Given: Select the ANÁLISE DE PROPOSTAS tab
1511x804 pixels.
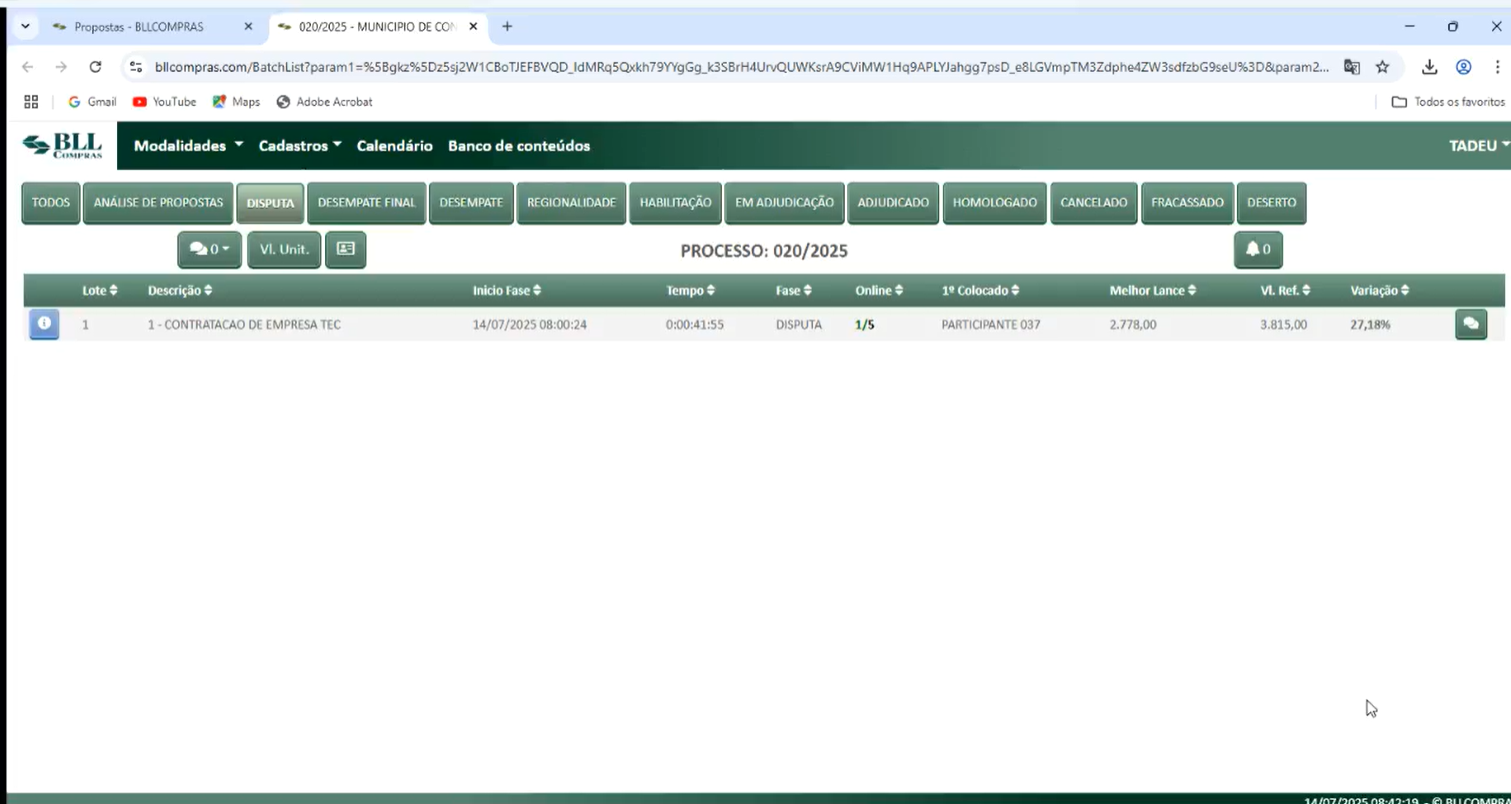Looking at the screenshot, I should click(x=158, y=203).
